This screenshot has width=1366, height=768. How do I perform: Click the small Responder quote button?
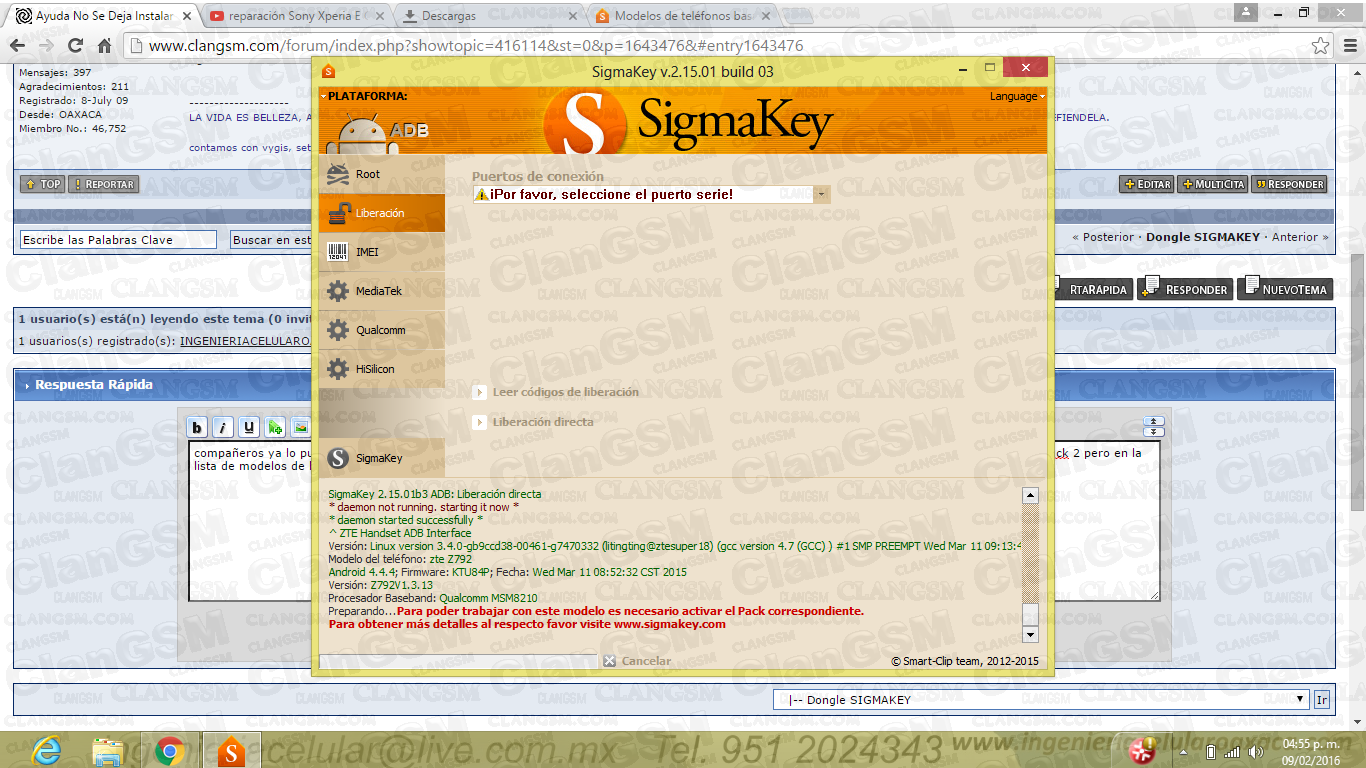tap(1289, 184)
